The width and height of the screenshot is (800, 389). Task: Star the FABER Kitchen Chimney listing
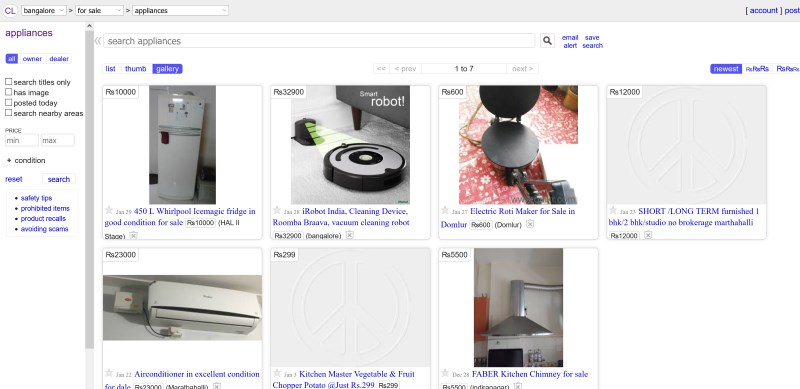[x=445, y=373]
